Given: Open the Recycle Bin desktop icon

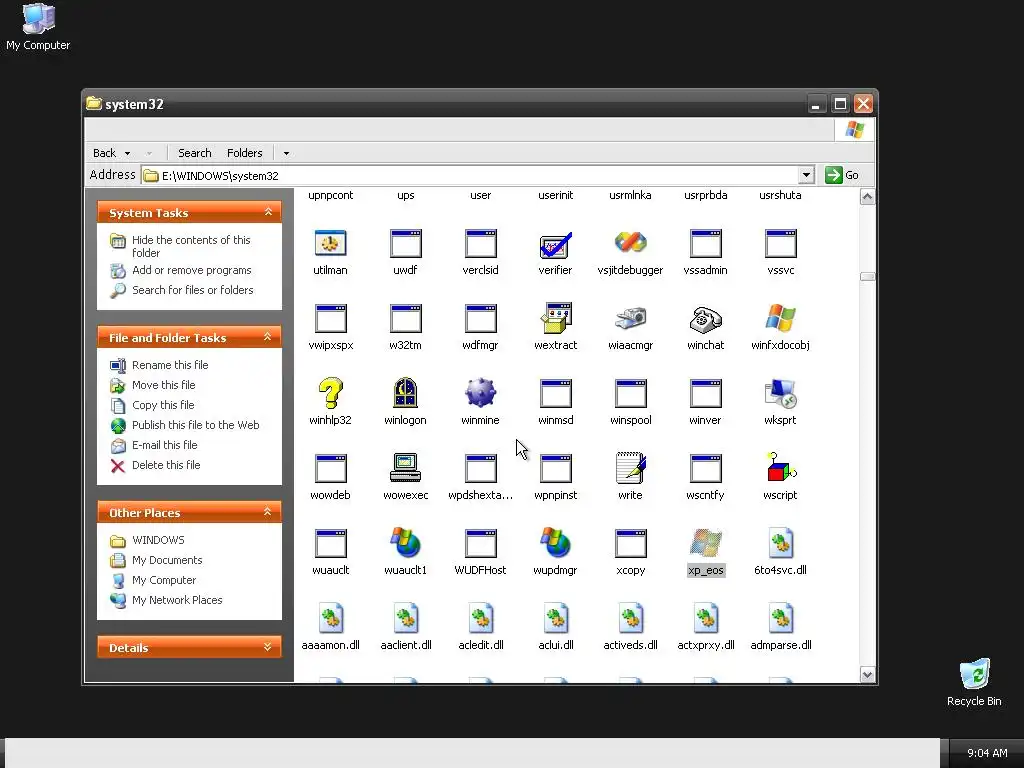Looking at the screenshot, I should tap(974, 683).
